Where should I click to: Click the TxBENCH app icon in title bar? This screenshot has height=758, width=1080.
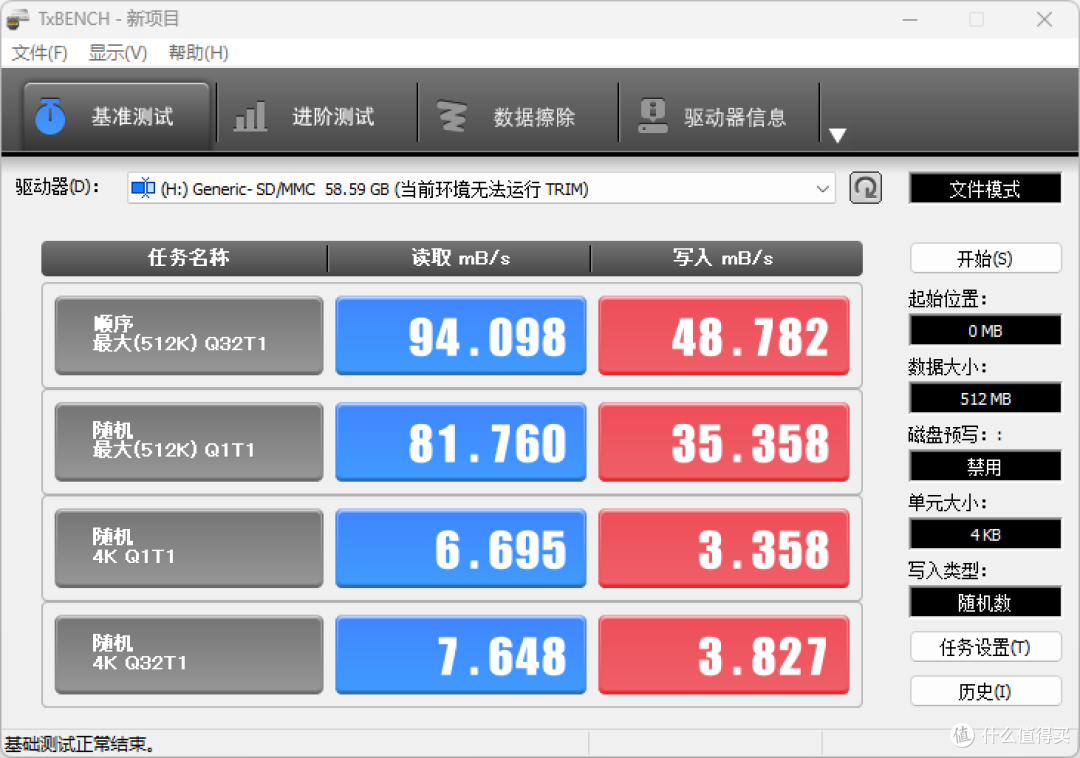(18, 19)
